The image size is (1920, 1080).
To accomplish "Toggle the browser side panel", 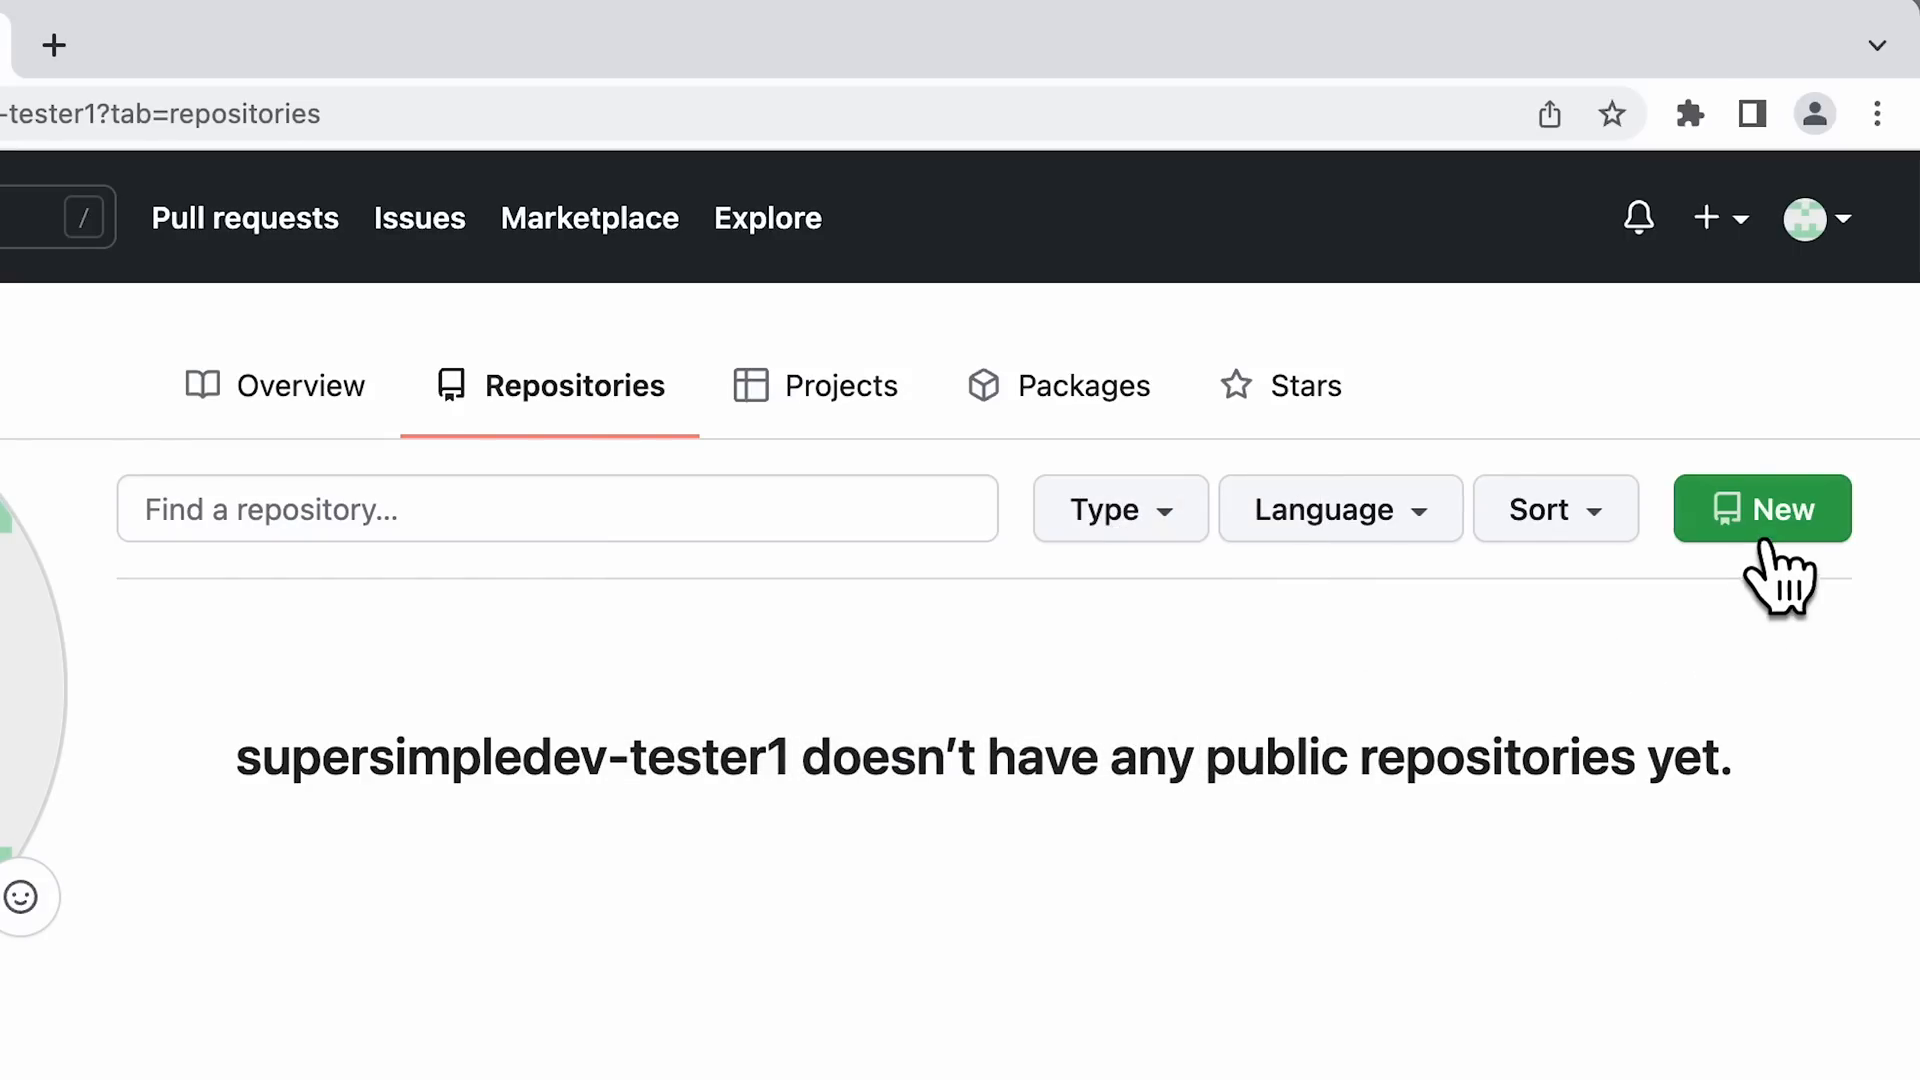I will point(1752,114).
